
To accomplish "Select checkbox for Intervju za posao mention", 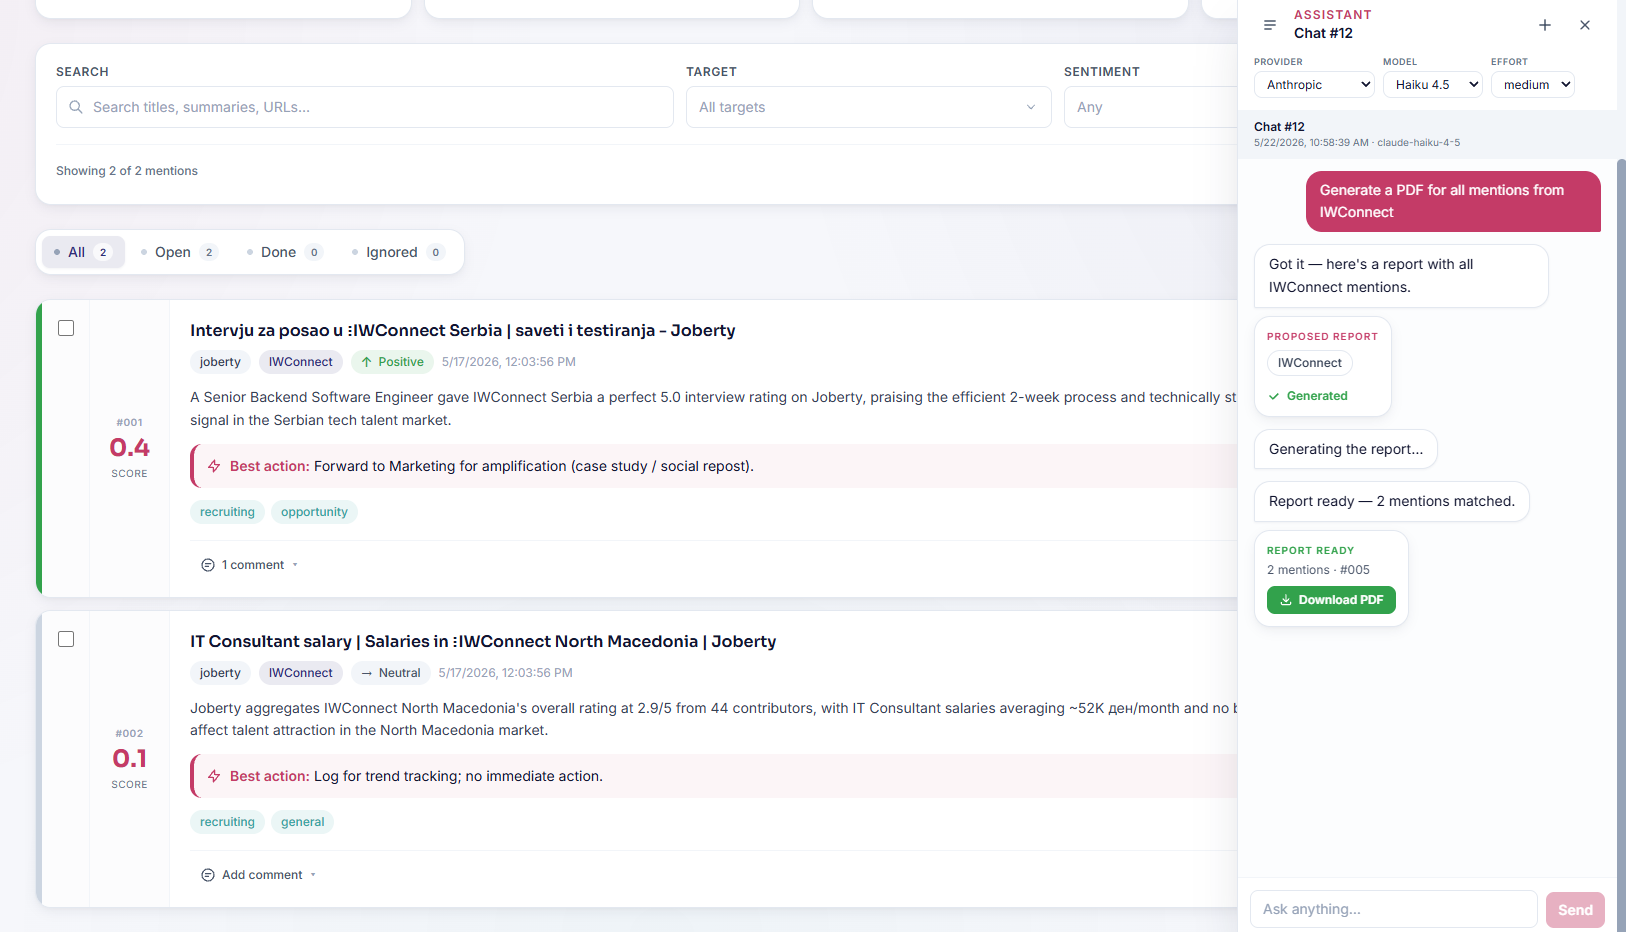I will [x=66, y=328].
